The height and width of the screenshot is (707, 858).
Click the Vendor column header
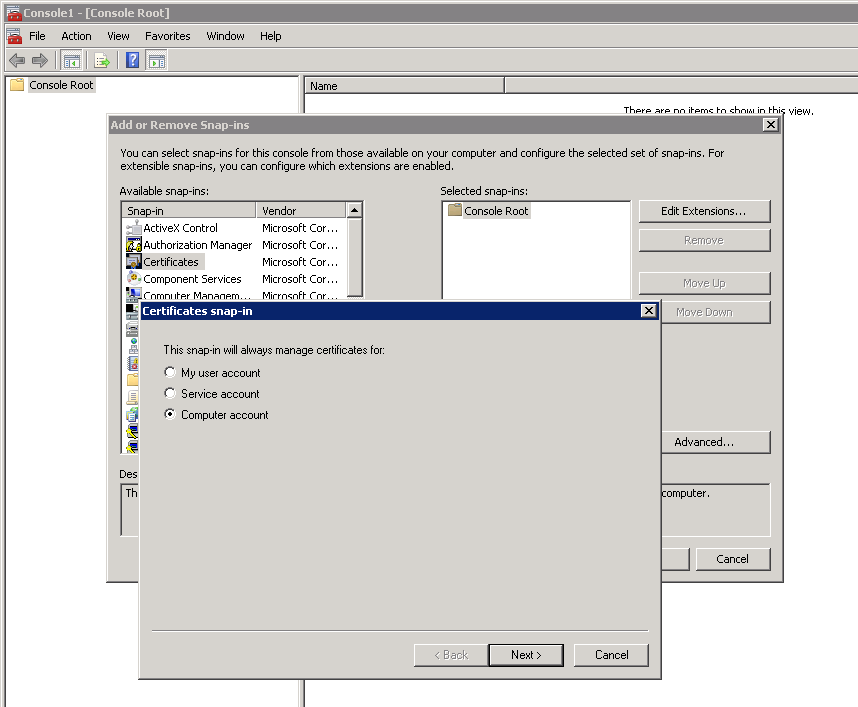click(301, 210)
